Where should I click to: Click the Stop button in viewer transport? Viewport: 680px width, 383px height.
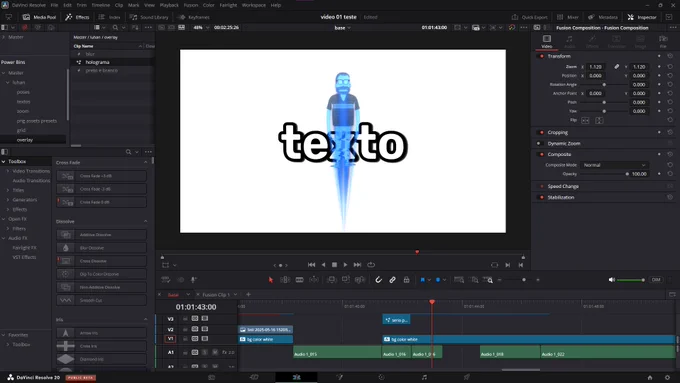(334, 265)
